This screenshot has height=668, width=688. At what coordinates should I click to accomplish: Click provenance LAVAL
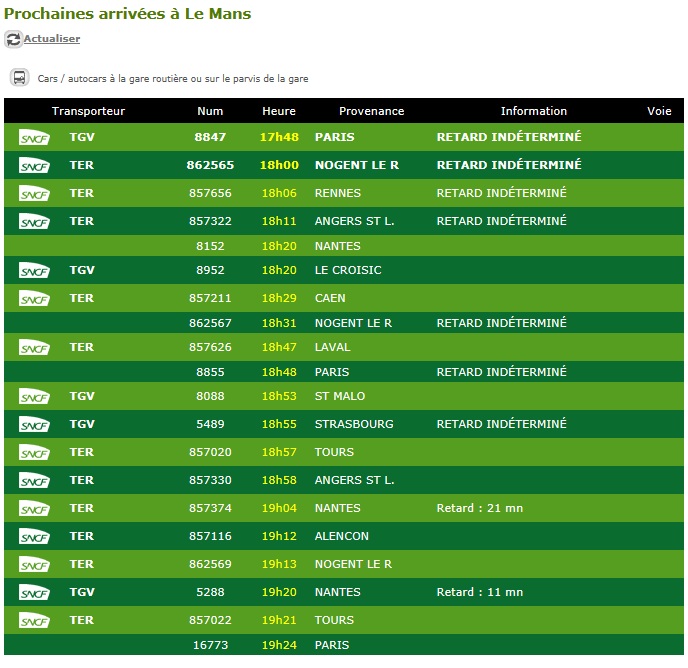333,347
